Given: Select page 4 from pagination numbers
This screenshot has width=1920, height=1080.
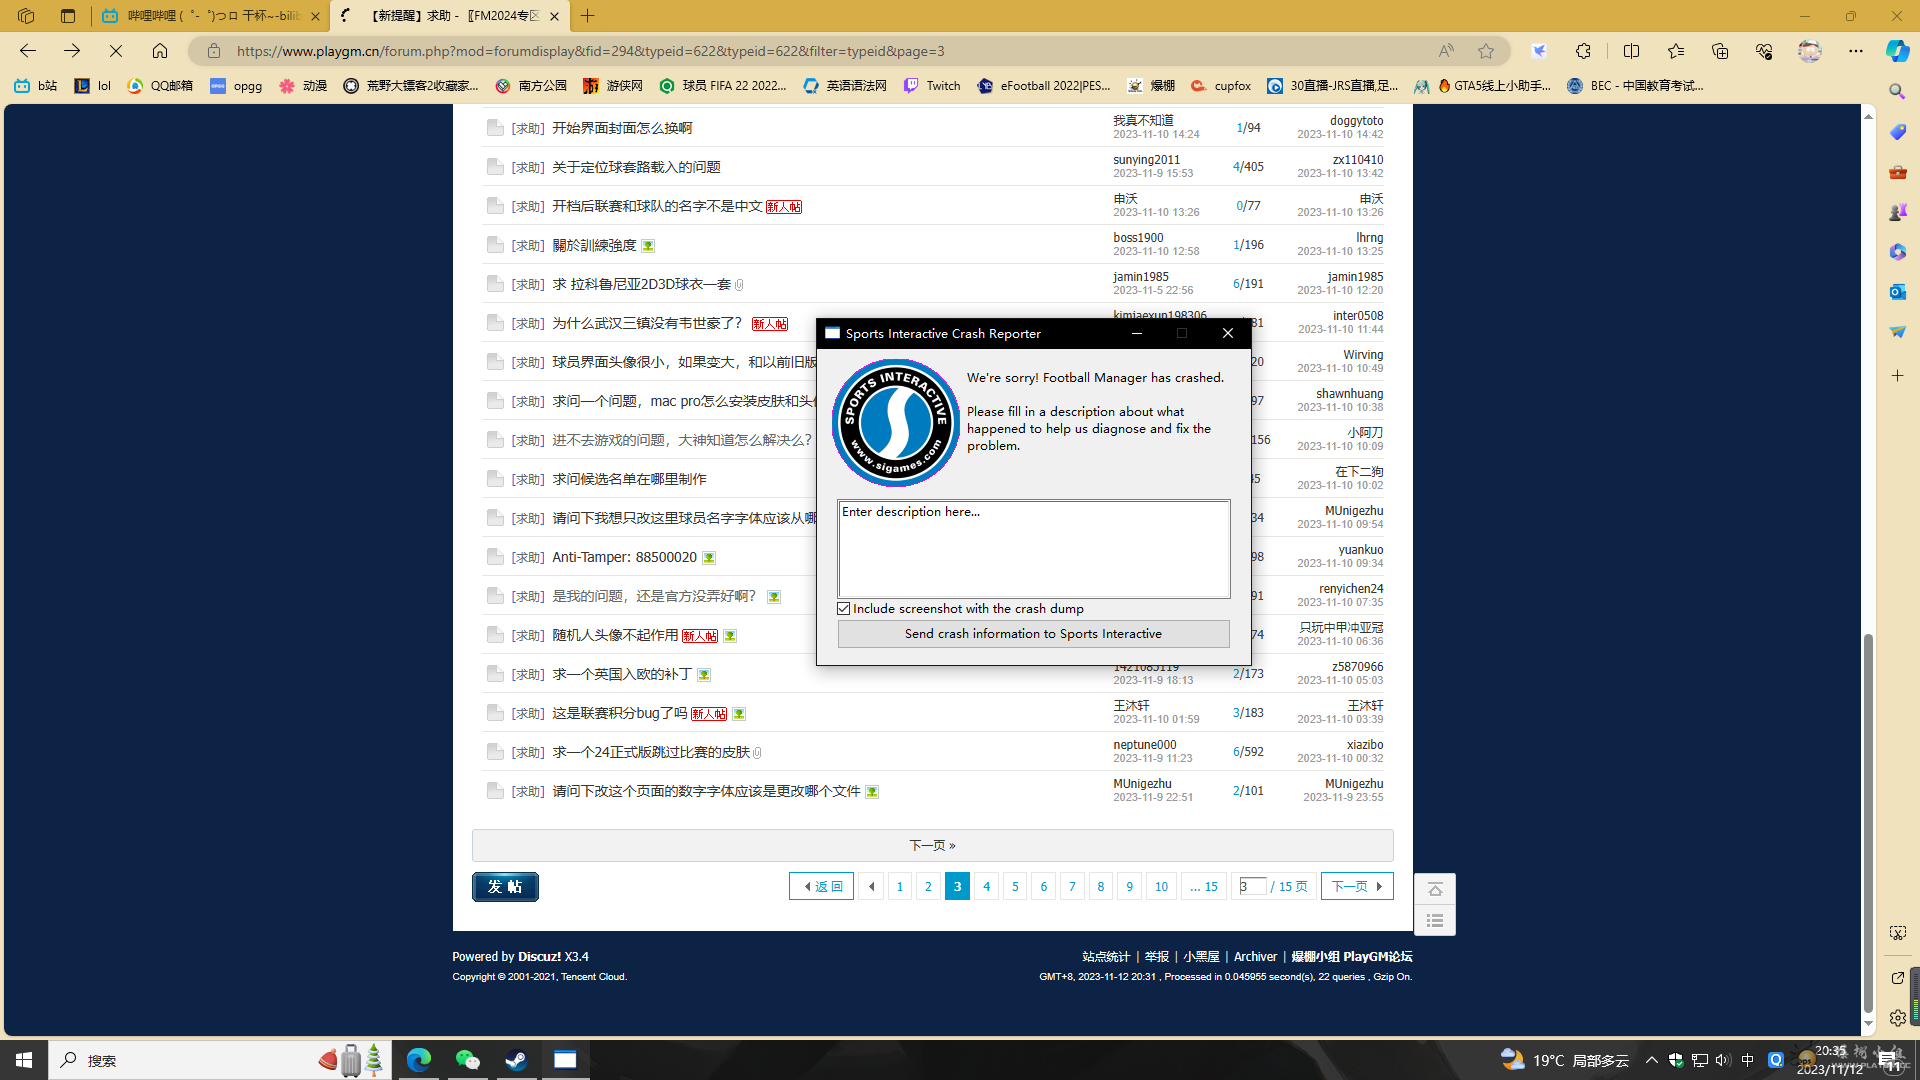Looking at the screenshot, I should [986, 886].
